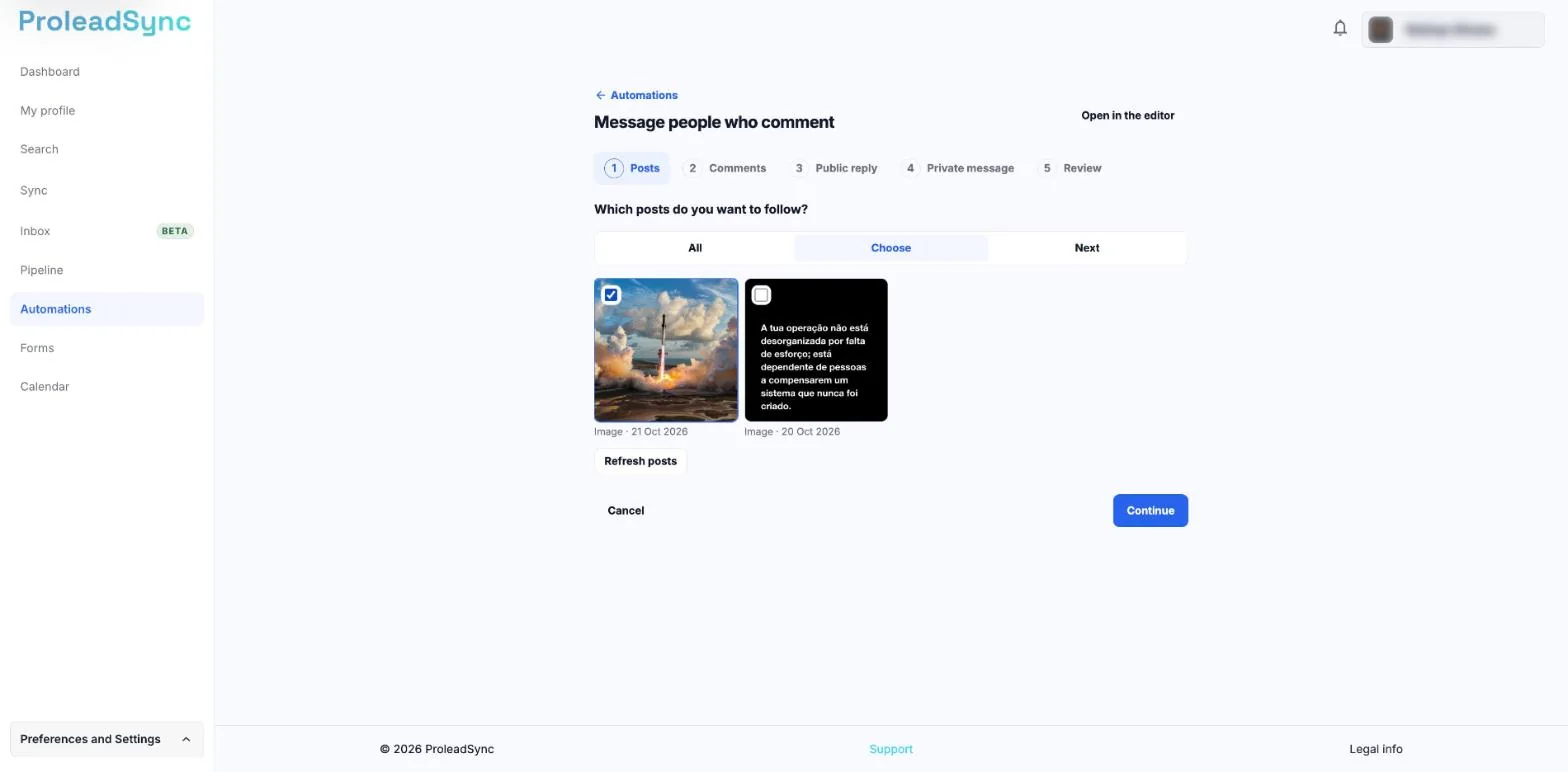Go to step 1 Posts

tap(632, 168)
